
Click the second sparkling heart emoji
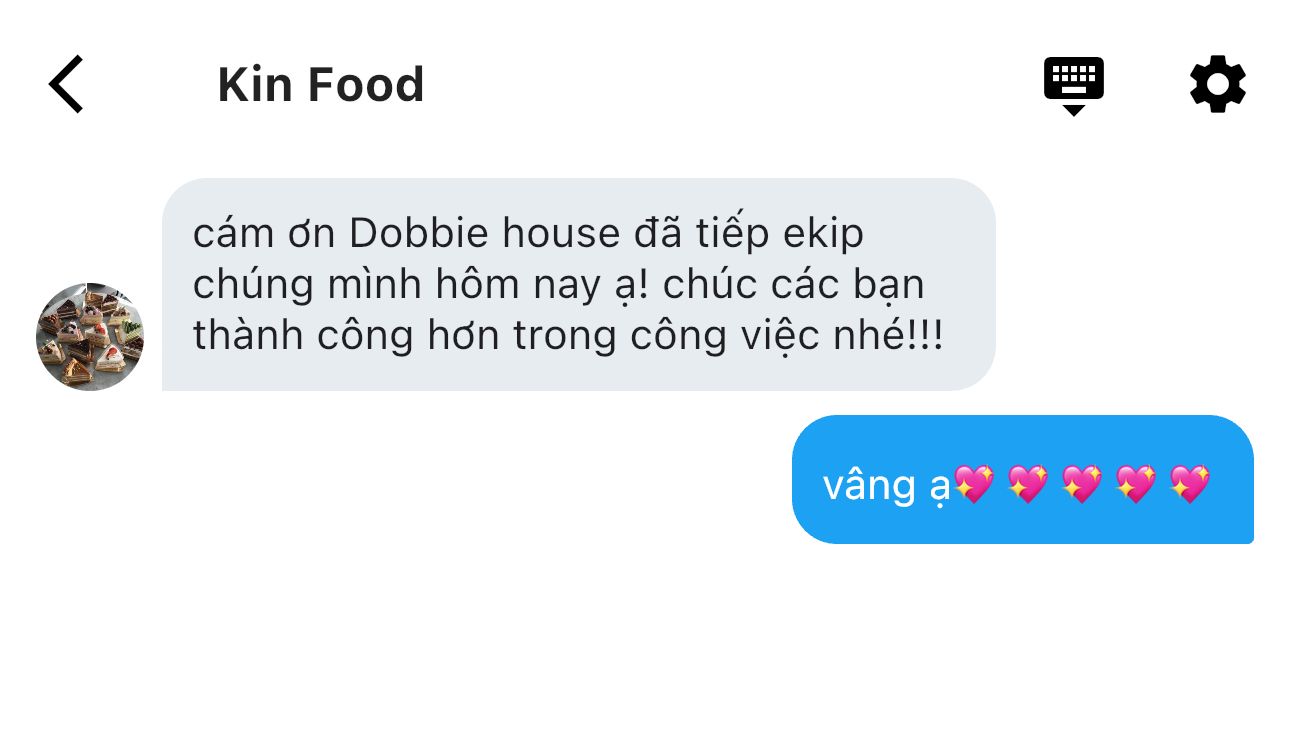tap(1028, 484)
